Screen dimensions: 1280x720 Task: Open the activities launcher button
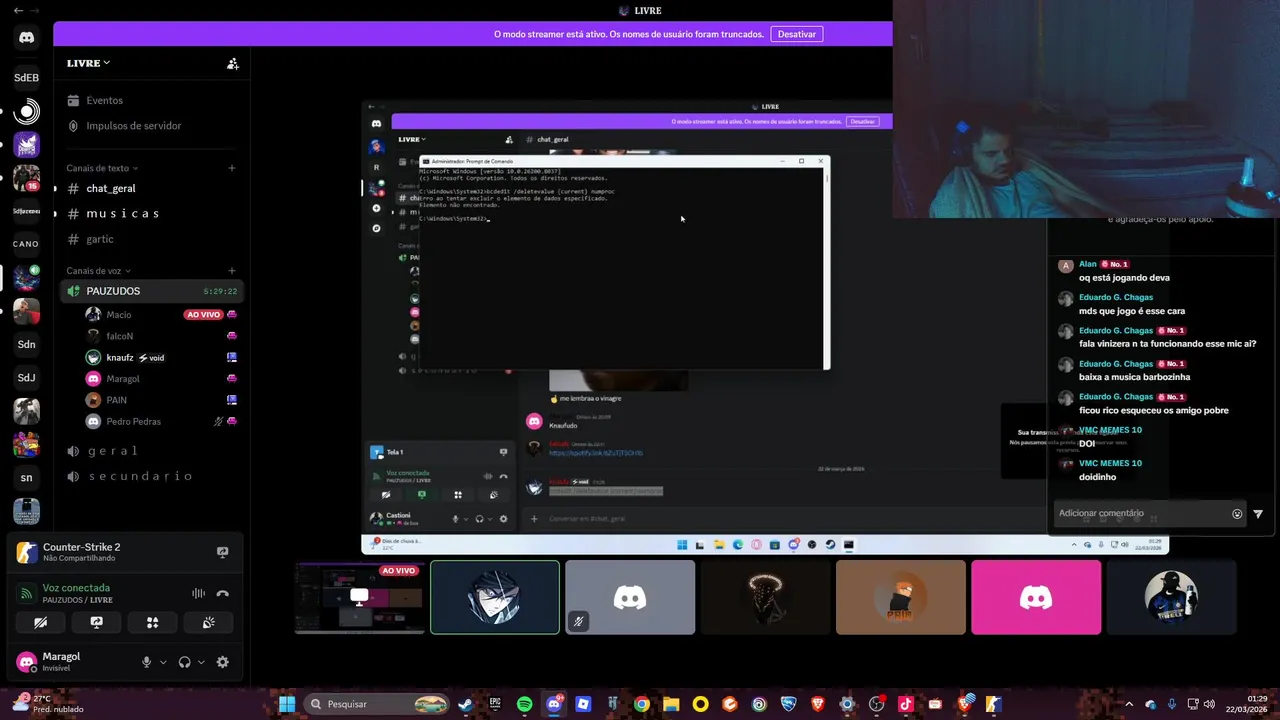coord(152,622)
